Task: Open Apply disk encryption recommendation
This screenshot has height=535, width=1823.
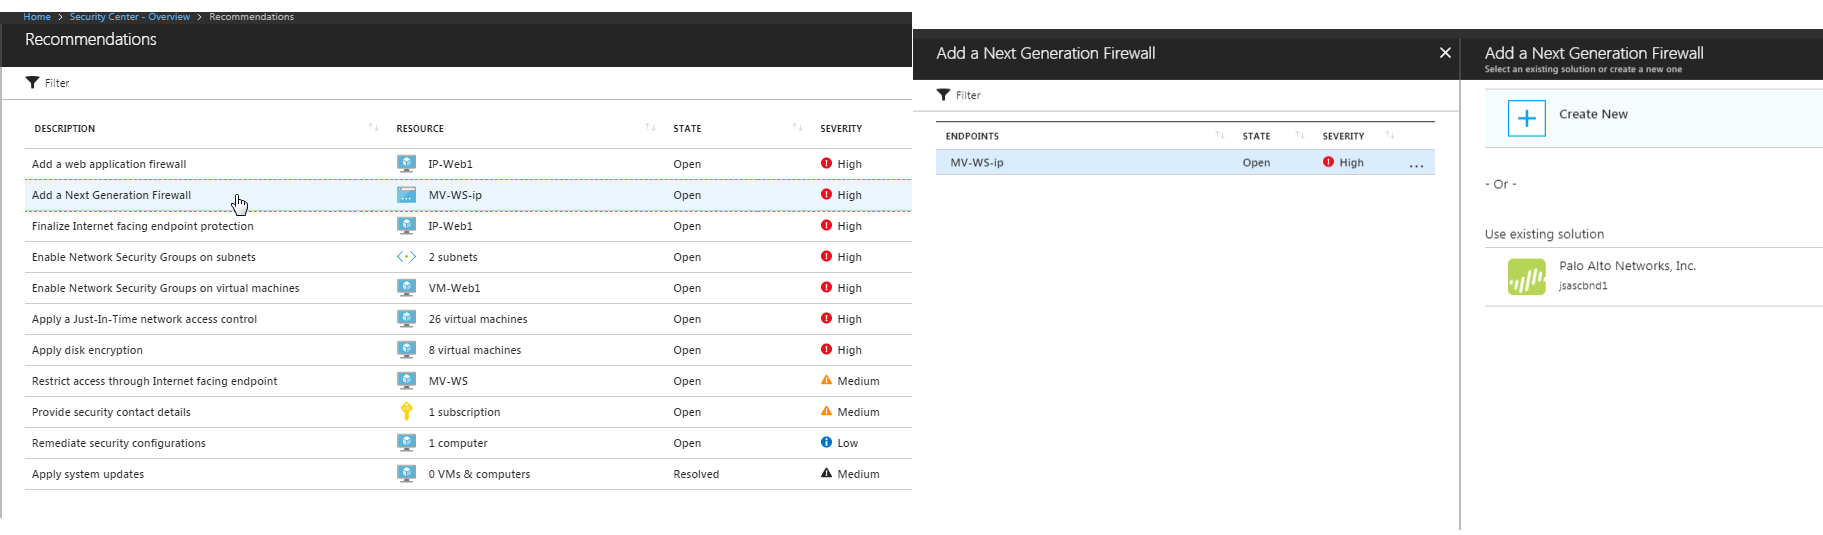Action: [87, 350]
